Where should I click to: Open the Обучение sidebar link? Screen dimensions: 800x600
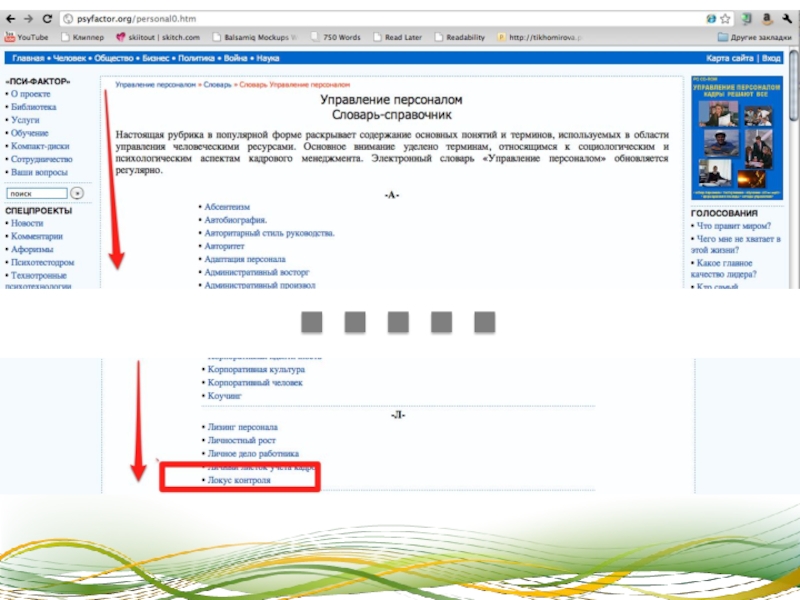[x=30, y=133]
